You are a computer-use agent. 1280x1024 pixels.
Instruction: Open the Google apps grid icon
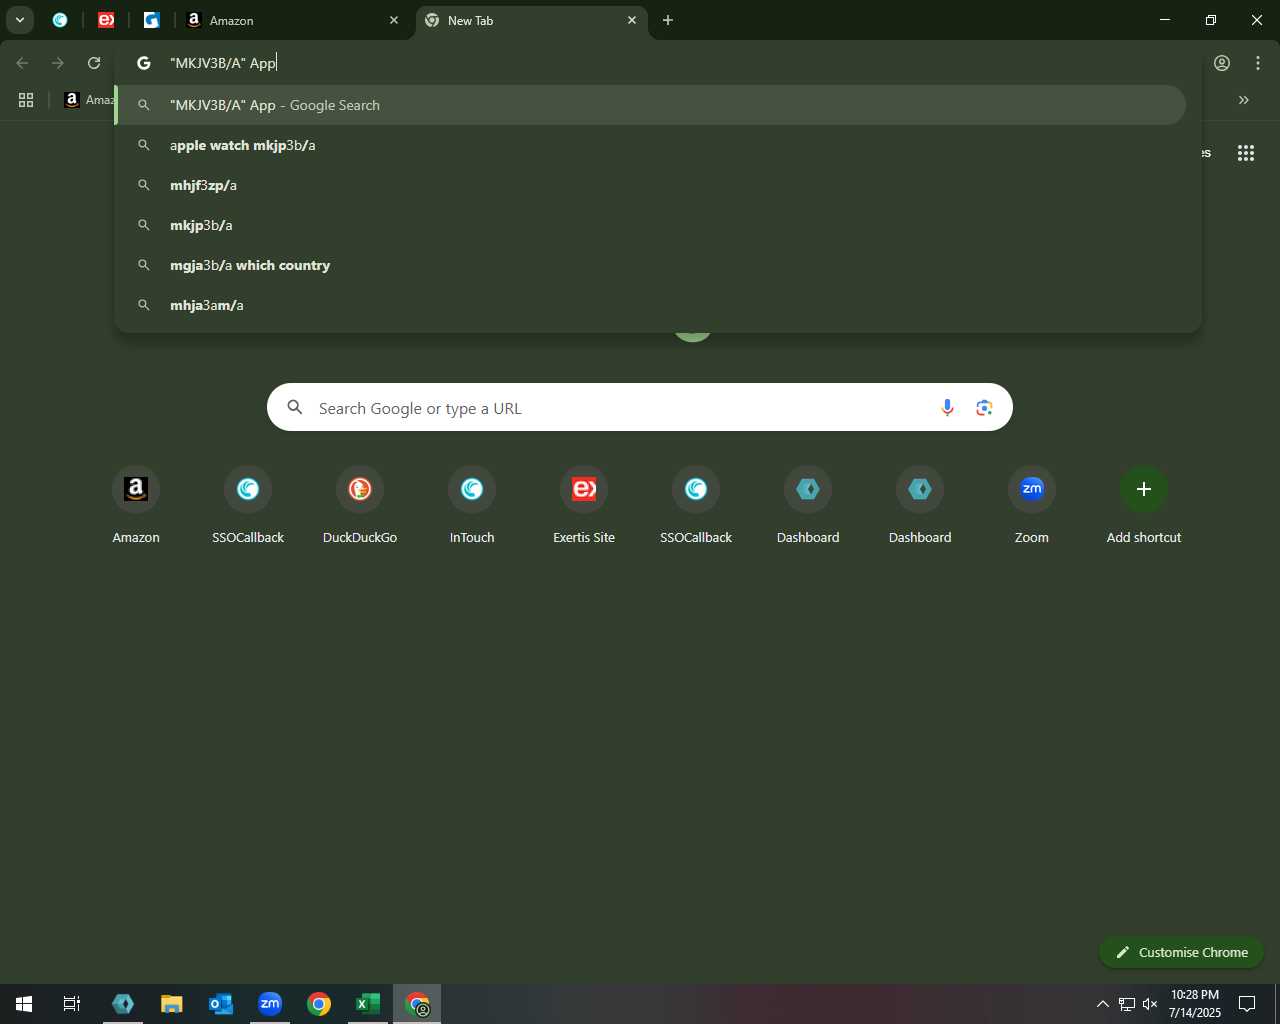pyautogui.click(x=1246, y=153)
